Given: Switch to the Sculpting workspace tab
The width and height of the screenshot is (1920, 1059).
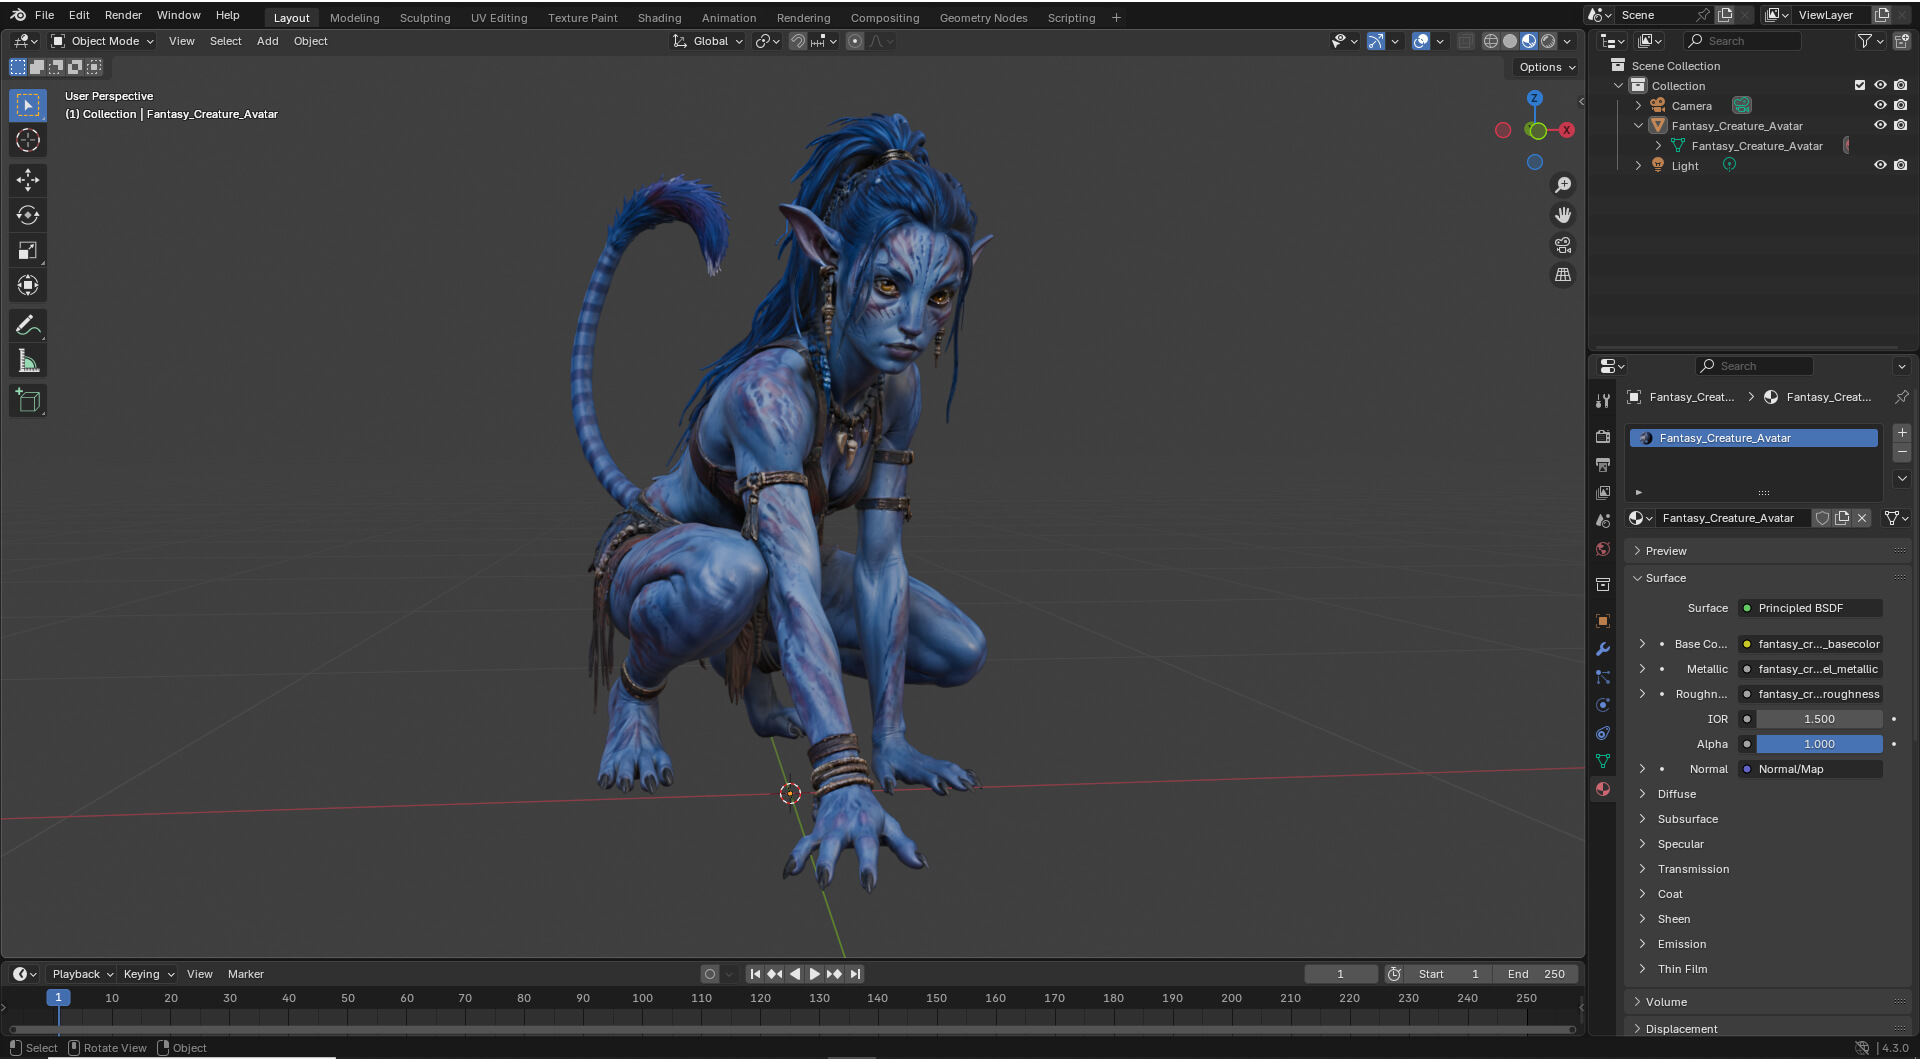Looking at the screenshot, I should 425,17.
